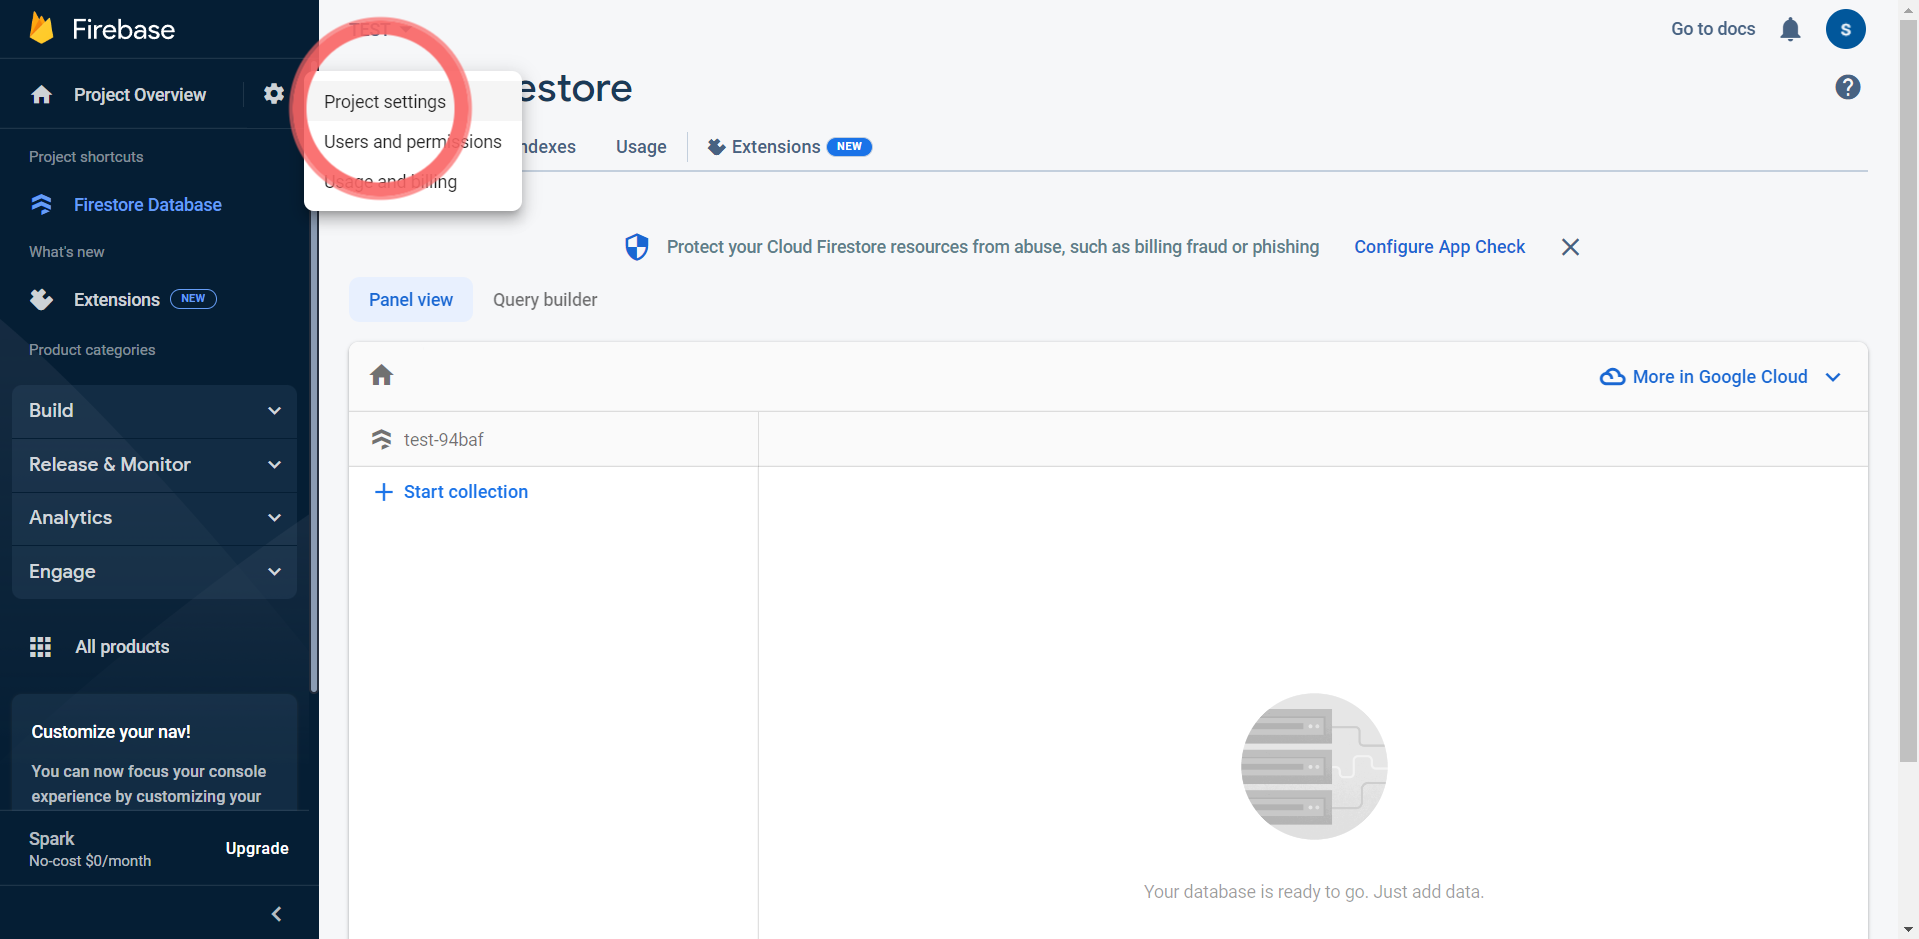Click the No-cost $0/month text

(90, 861)
